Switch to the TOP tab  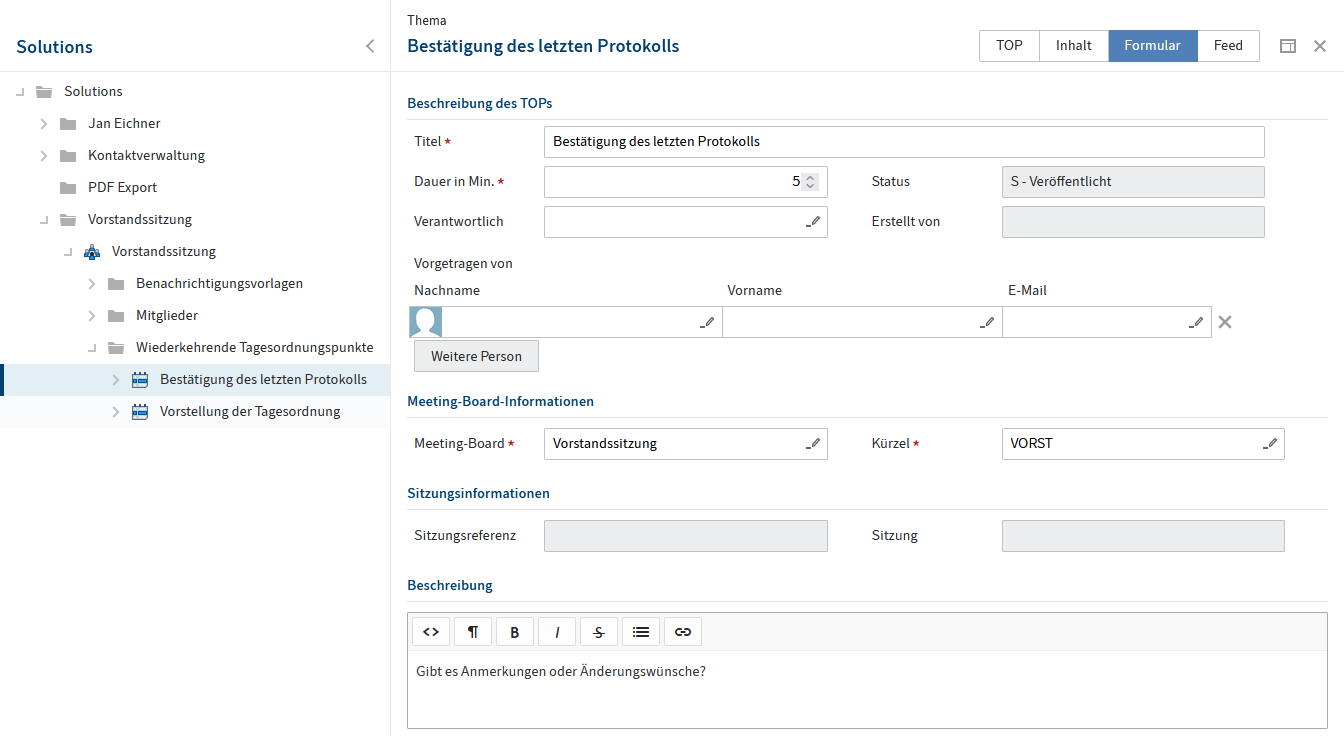tap(1009, 46)
